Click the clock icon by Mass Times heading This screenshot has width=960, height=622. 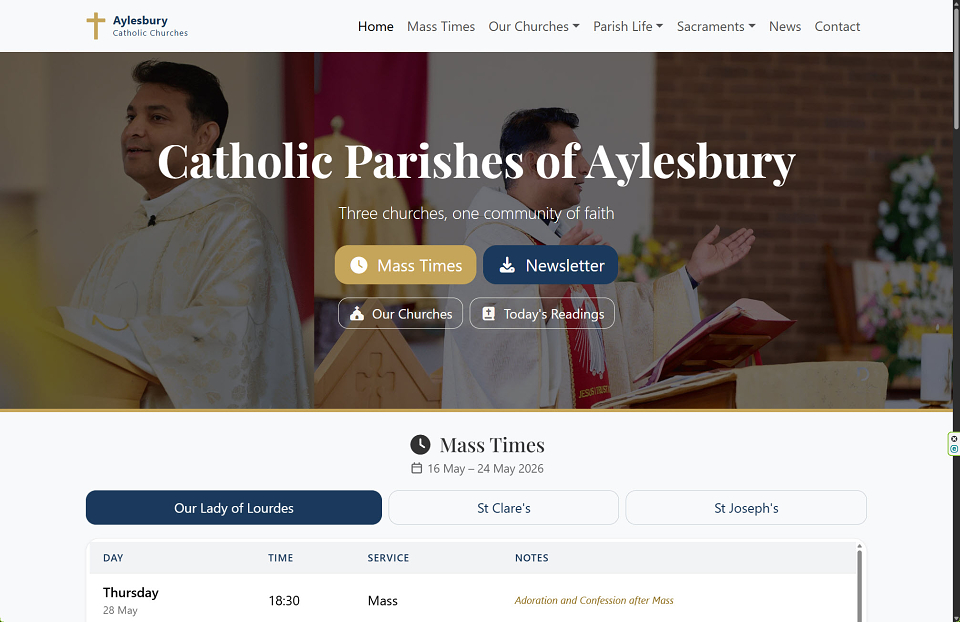[420, 444]
